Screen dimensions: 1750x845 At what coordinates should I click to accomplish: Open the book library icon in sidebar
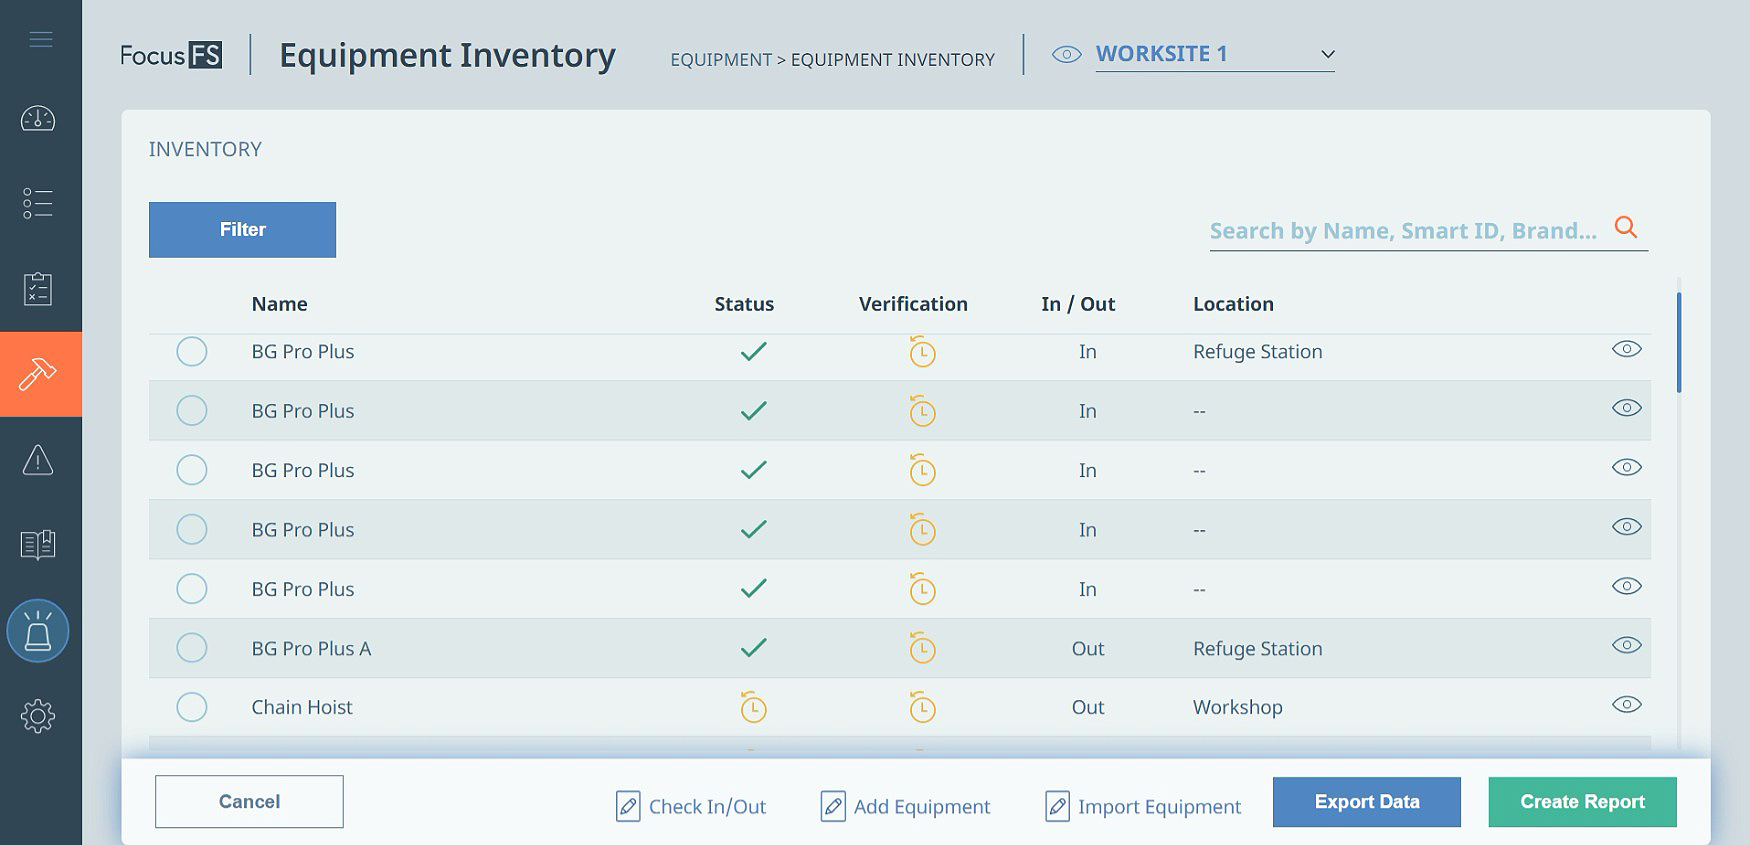[x=38, y=545]
